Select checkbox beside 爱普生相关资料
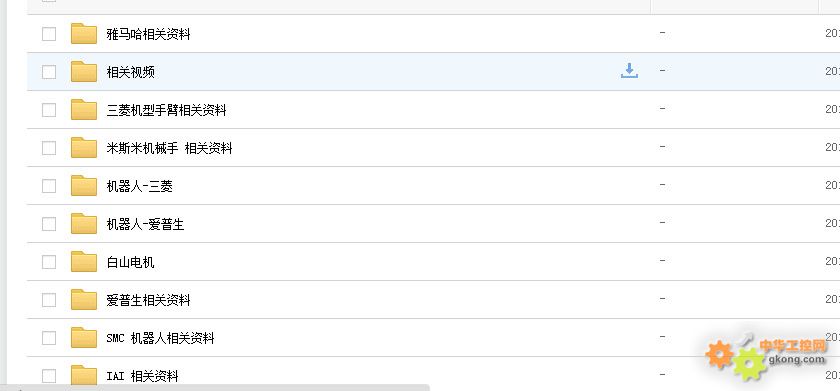The width and height of the screenshot is (840, 391). pos(49,300)
